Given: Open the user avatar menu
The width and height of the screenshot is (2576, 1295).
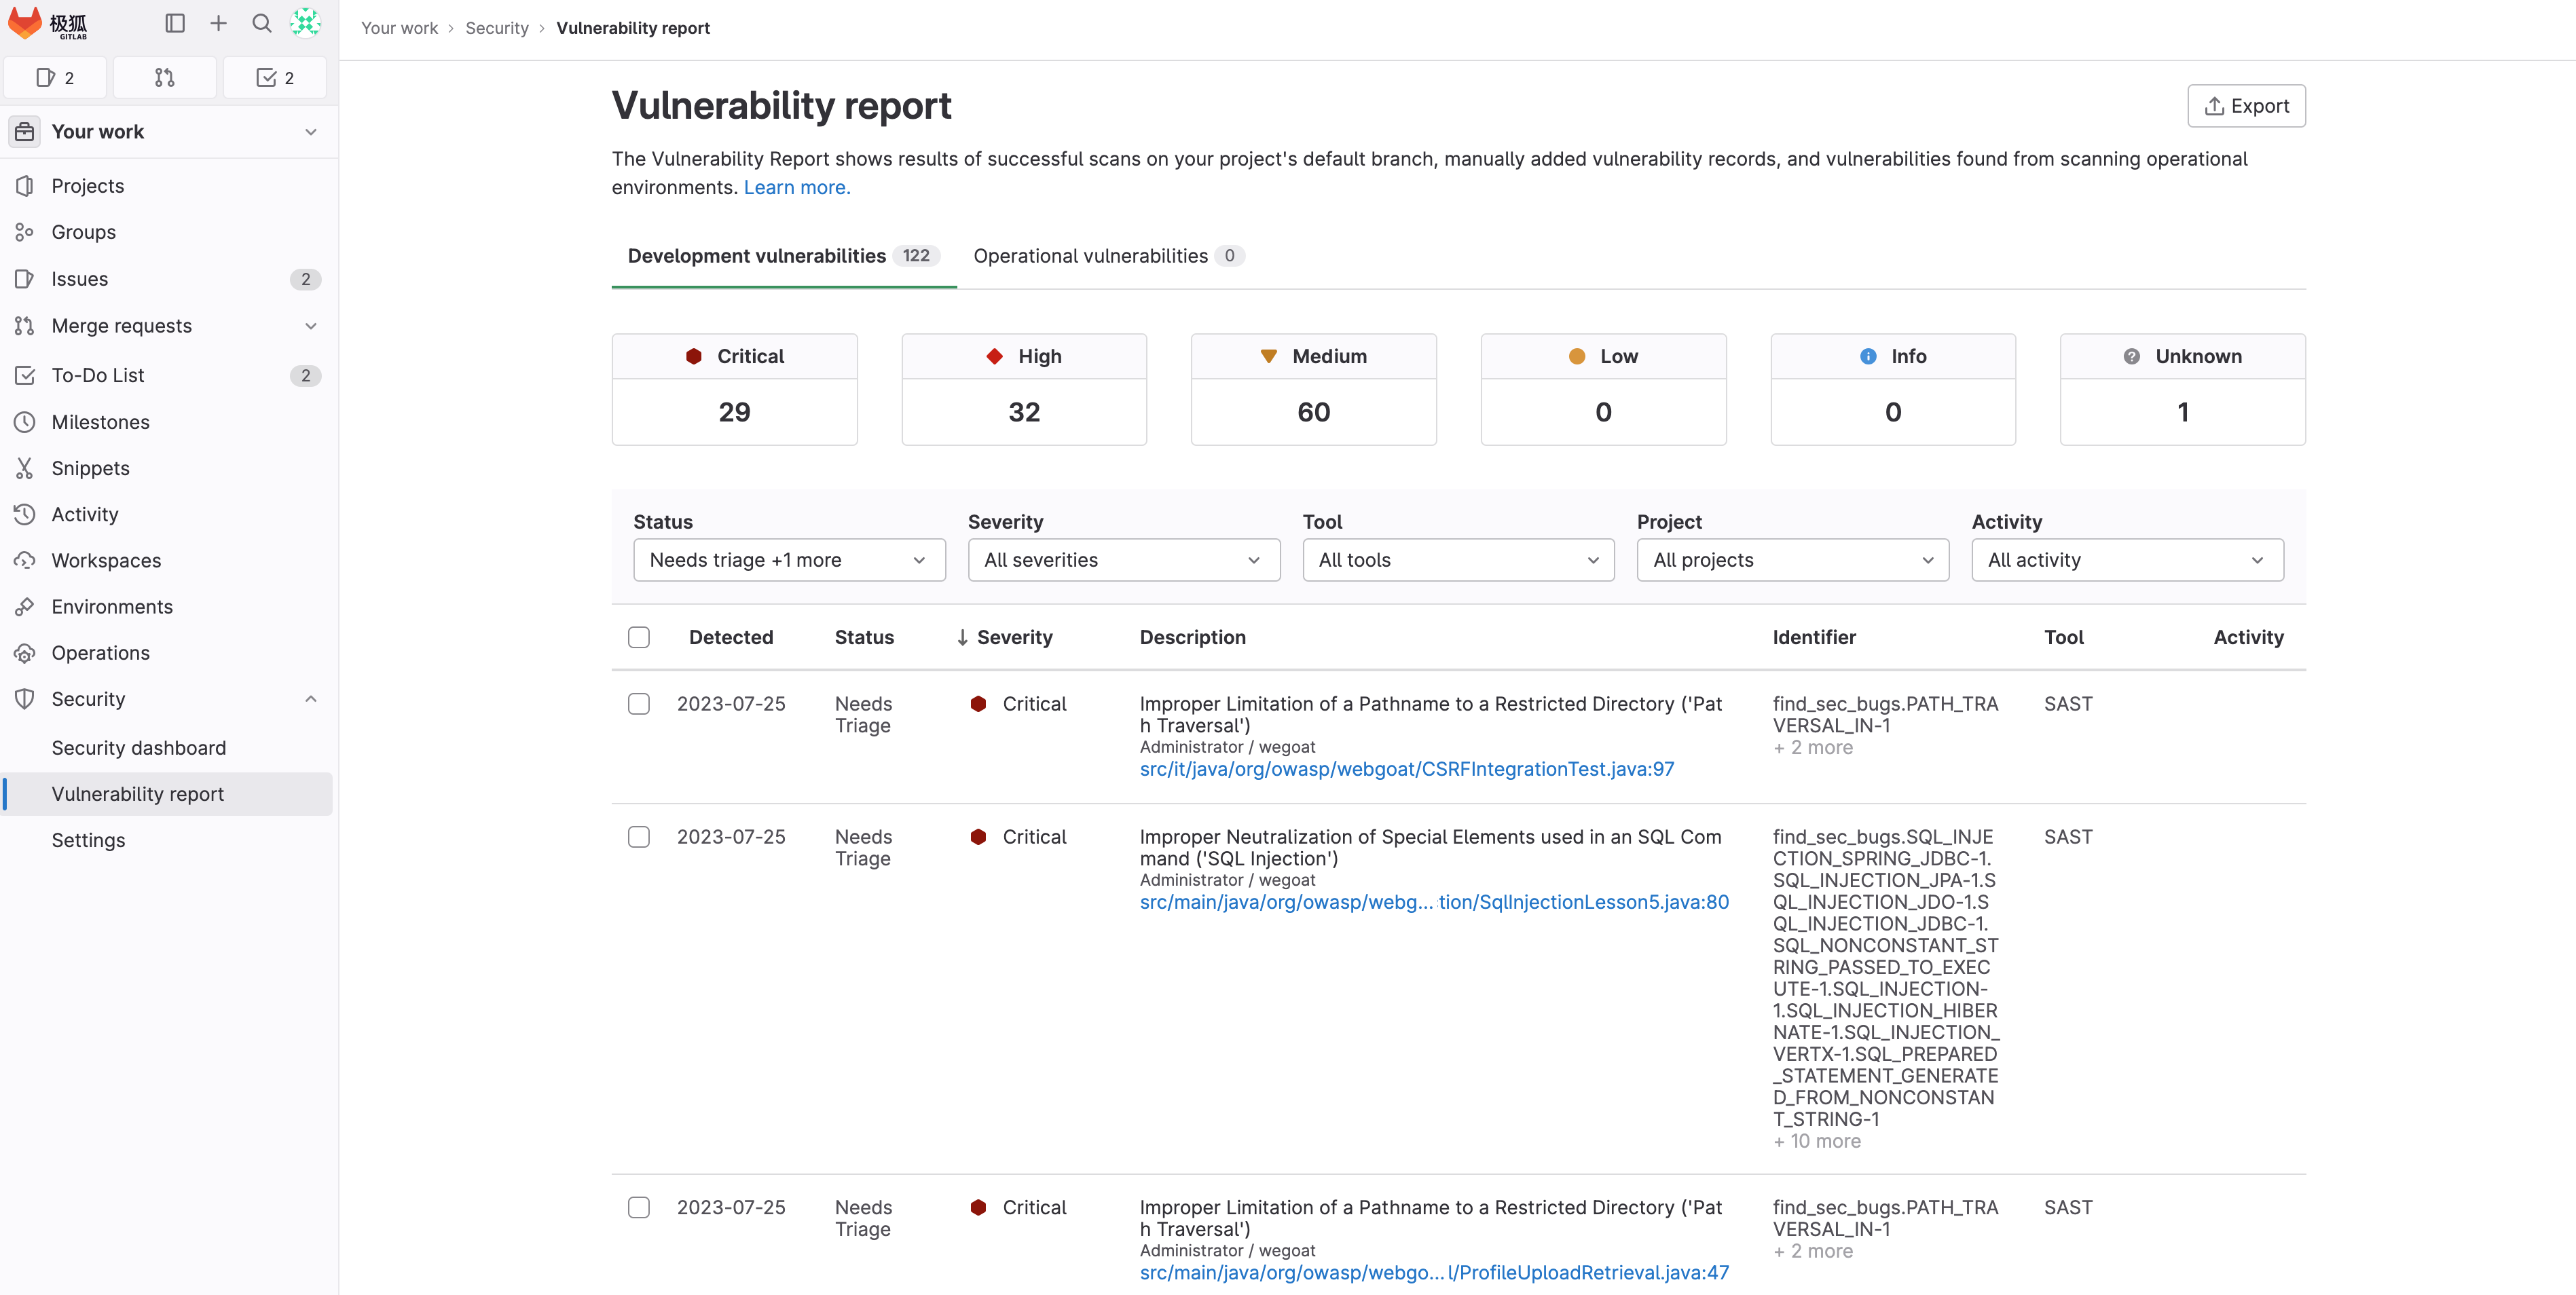Looking at the screenshot, I should click(305, 23).
